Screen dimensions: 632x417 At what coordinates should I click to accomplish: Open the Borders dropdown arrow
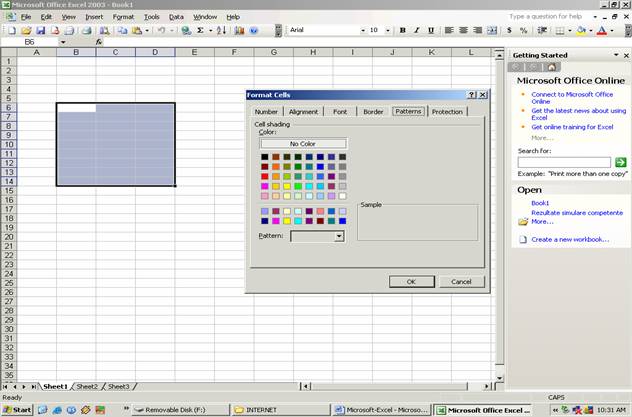570,30
